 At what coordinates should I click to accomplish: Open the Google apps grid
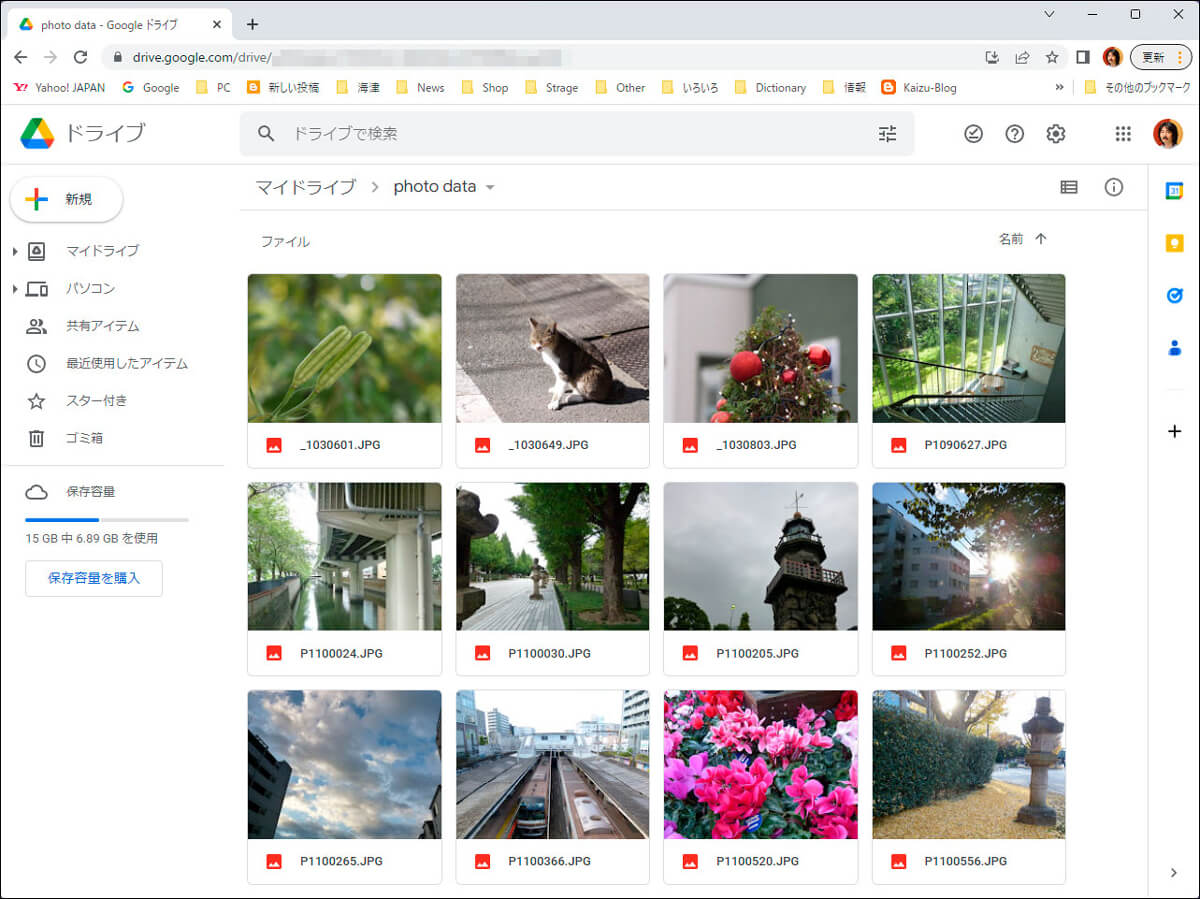click(1123, 134)
